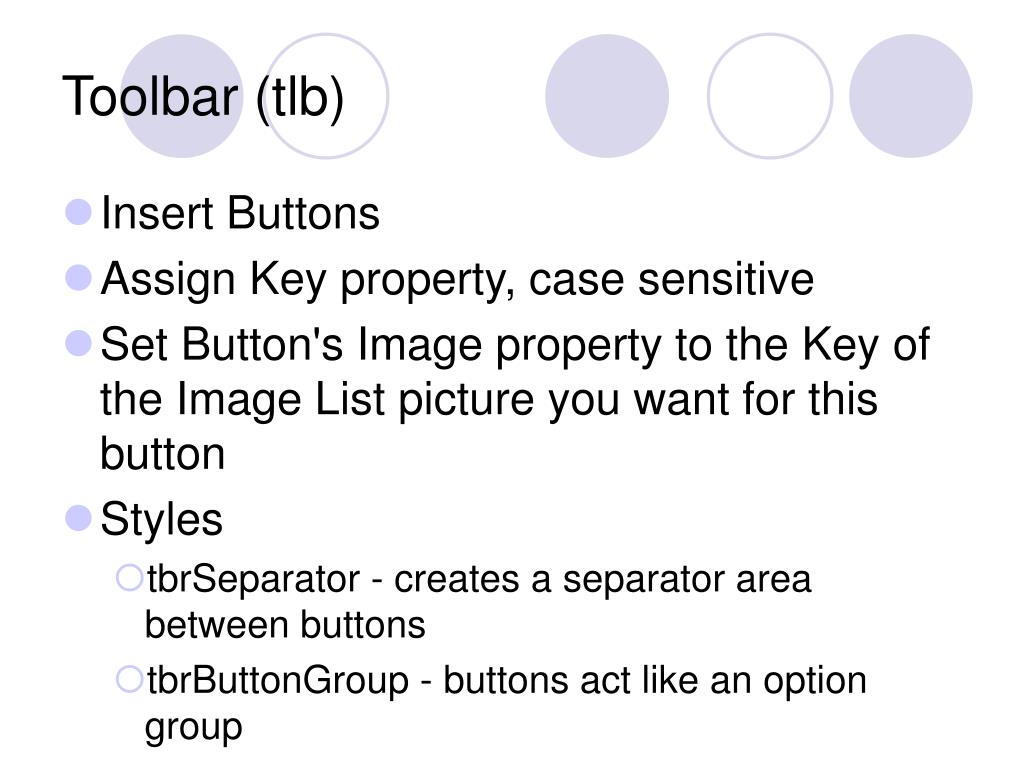Click the hollow bullet before tbrButtonGroup
Viewport: 1024px width, 768px height.
click(129, 679)
